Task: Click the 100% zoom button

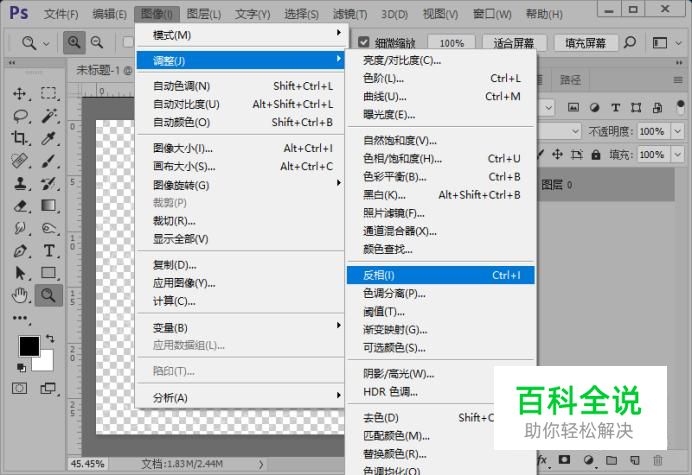Action: point(451,43)
